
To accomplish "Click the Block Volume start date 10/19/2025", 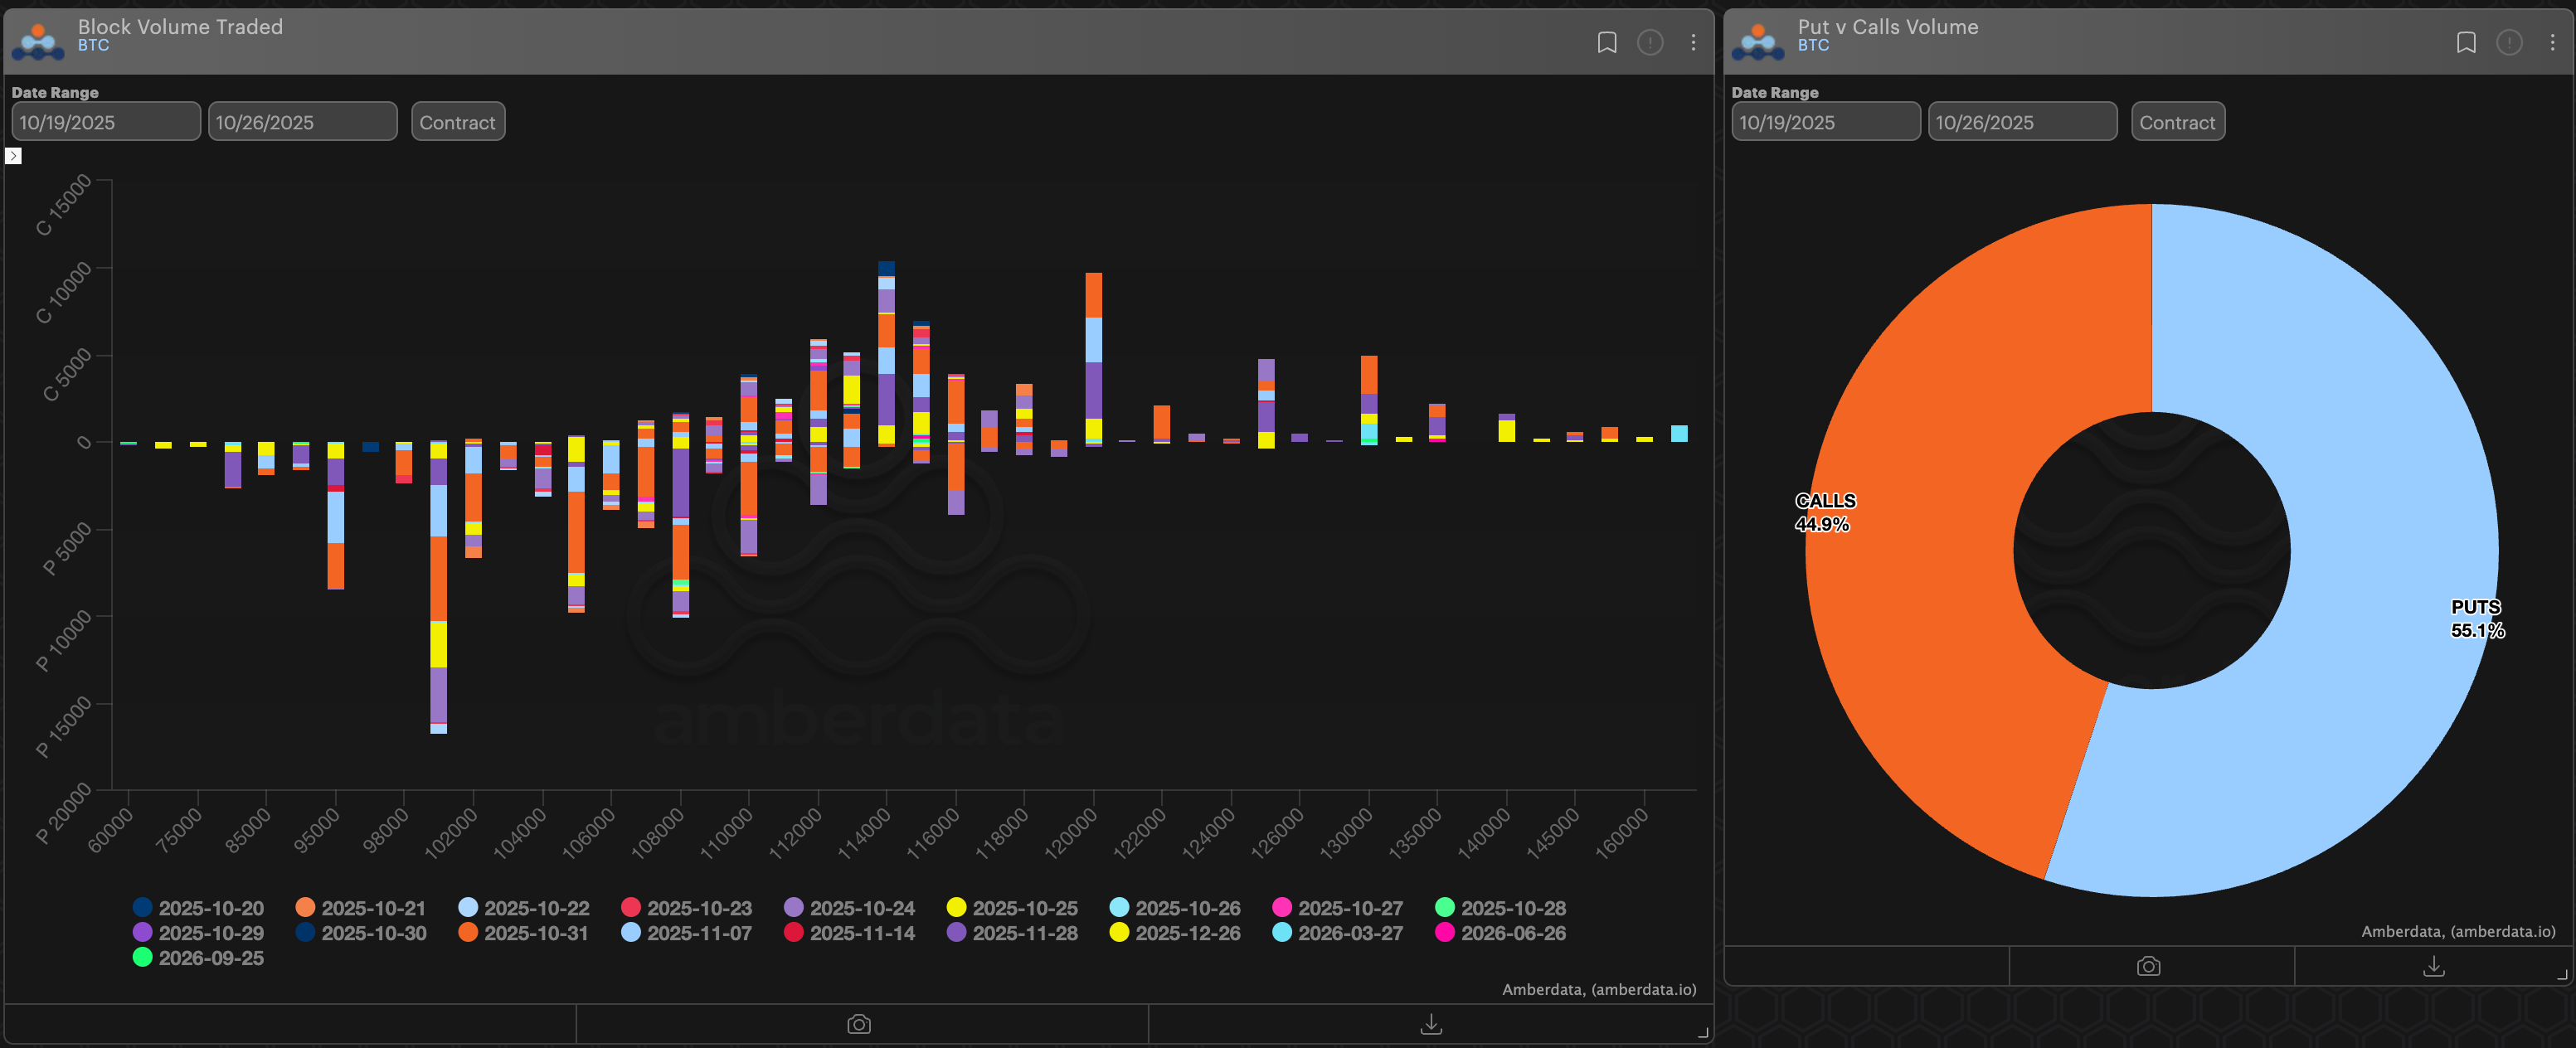I will point(105,122).
